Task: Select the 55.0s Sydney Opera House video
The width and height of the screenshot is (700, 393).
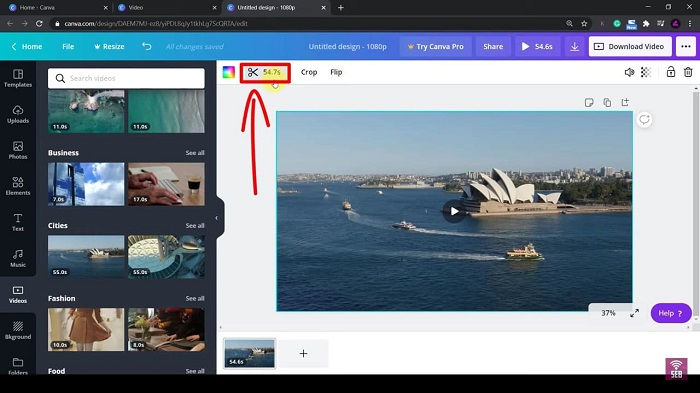Action: click(x=86, y=257)
